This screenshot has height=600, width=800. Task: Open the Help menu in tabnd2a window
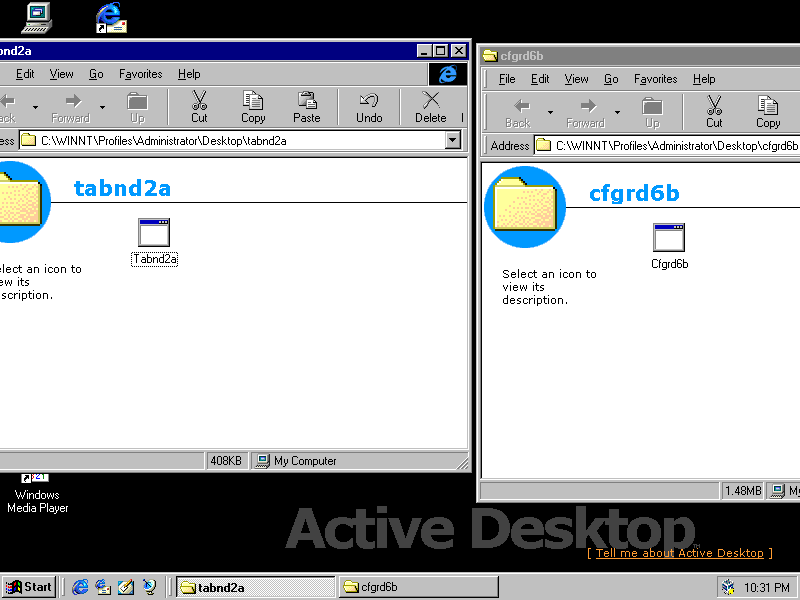(x=189, y=74)
